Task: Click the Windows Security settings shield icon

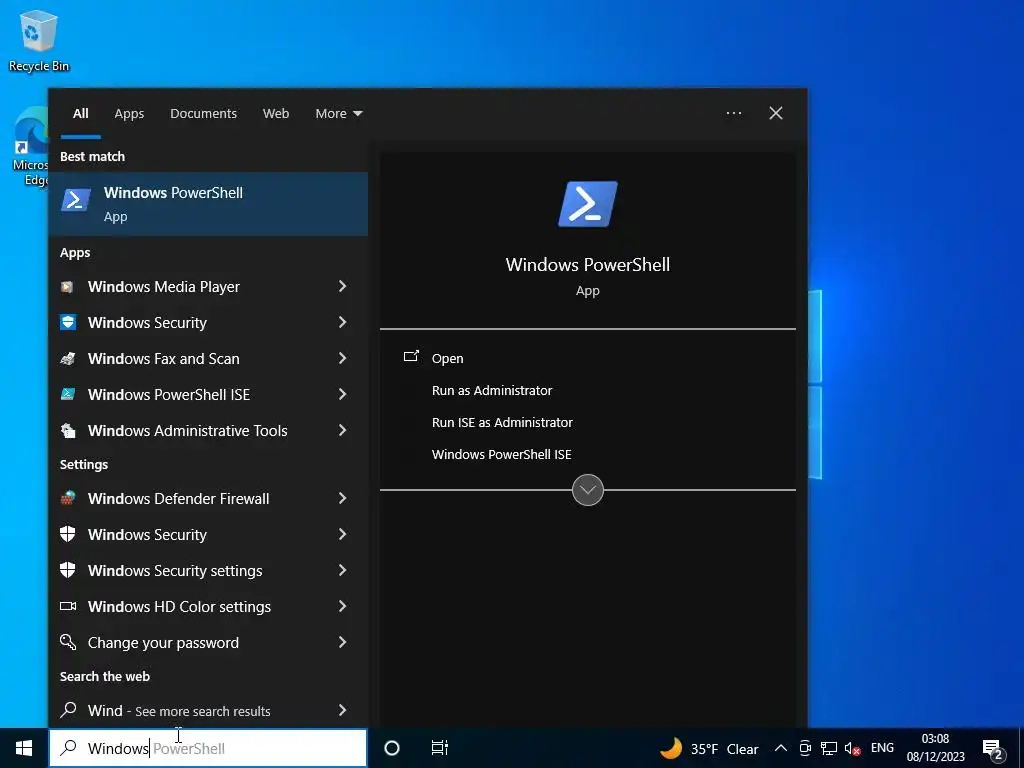Action: [68, 570]
